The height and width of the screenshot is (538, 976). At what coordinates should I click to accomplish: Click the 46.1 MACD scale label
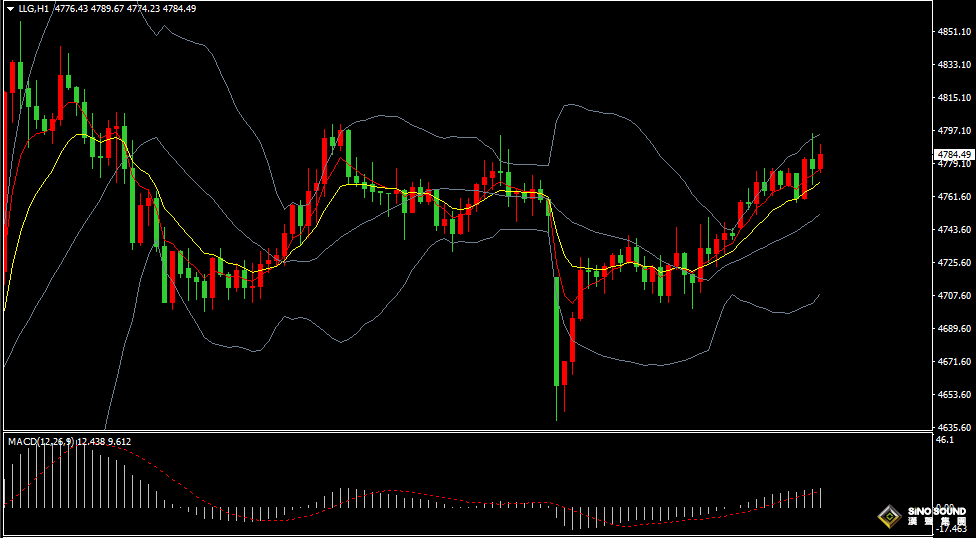pos(945,440)
